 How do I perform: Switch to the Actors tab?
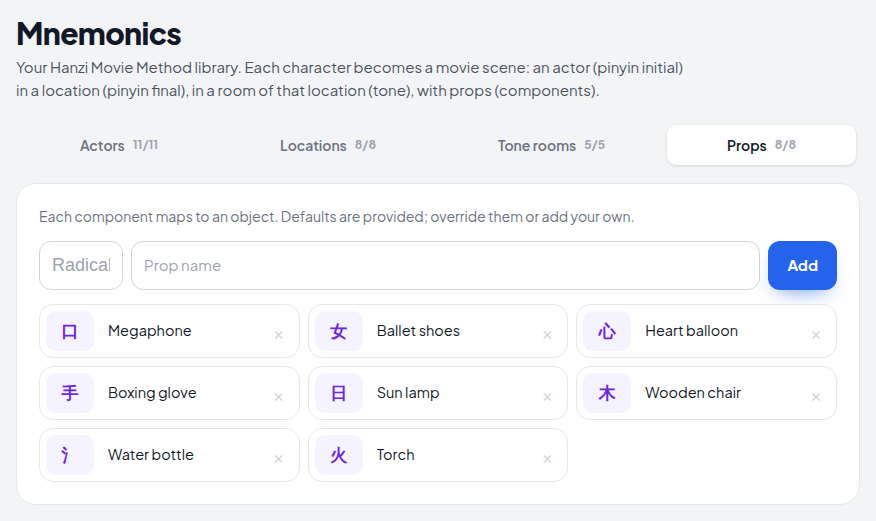[118, 145]
